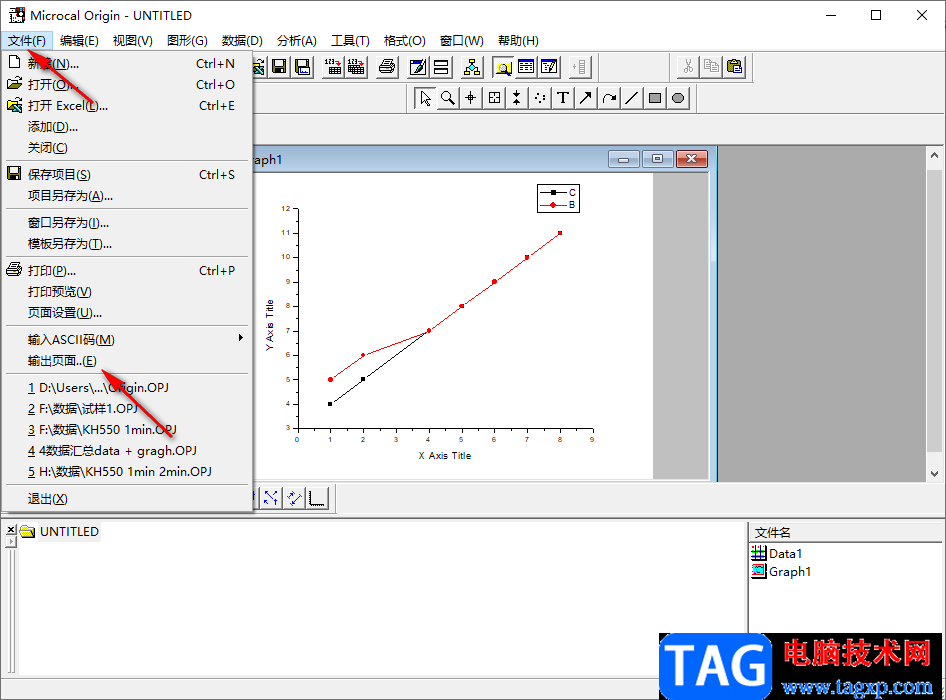Click 文件名 column header
This screenshot has width=946, height=700.
point(845,532)
